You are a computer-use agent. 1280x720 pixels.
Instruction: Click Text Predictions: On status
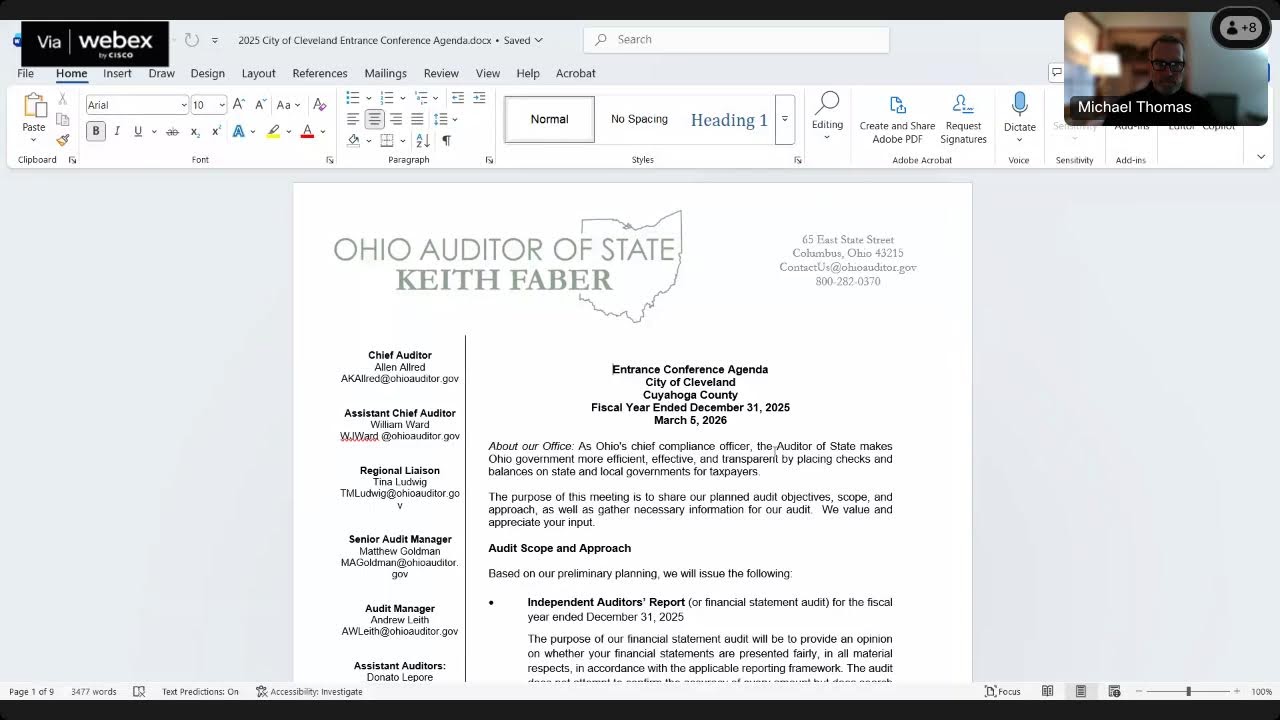click(x=200, y=691)
